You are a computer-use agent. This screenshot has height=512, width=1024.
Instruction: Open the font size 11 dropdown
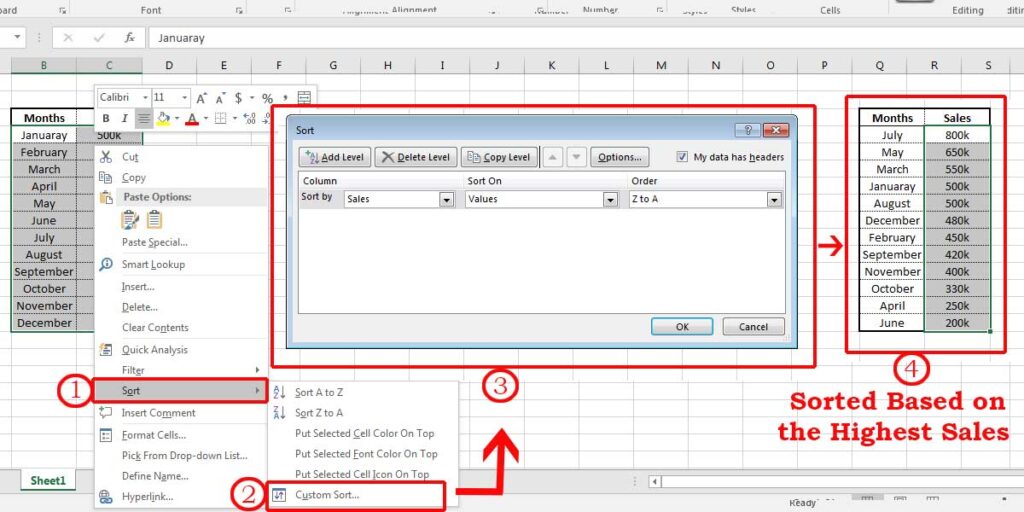[185, 98]
